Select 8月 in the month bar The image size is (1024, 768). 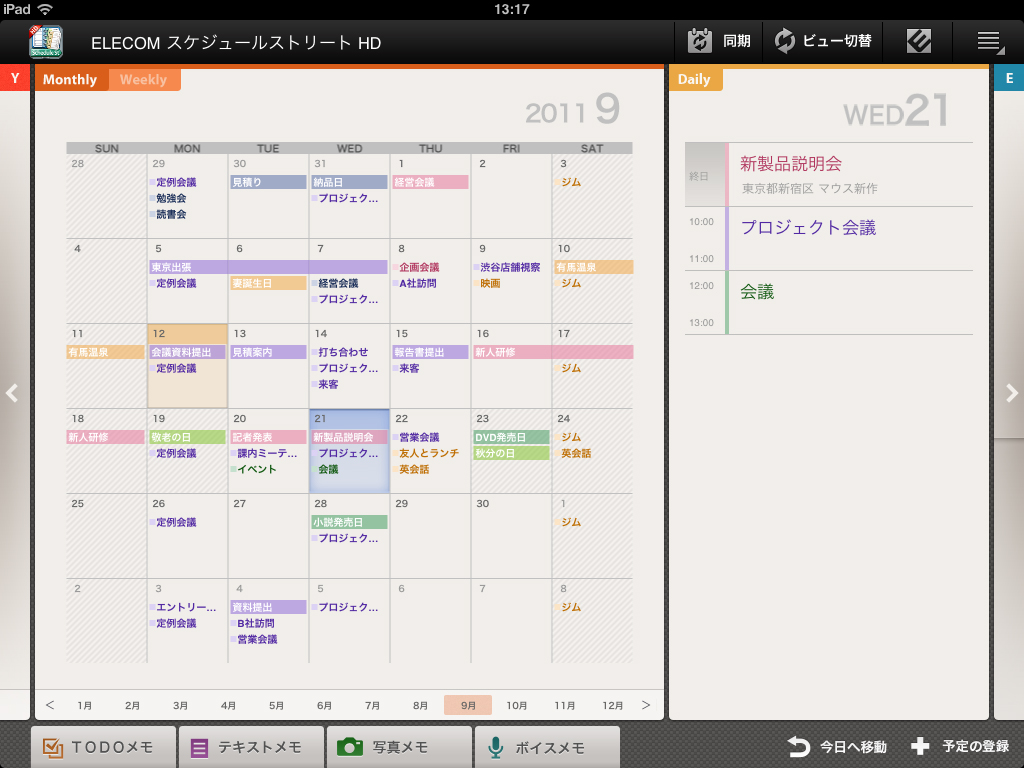[x=420, y=705]
